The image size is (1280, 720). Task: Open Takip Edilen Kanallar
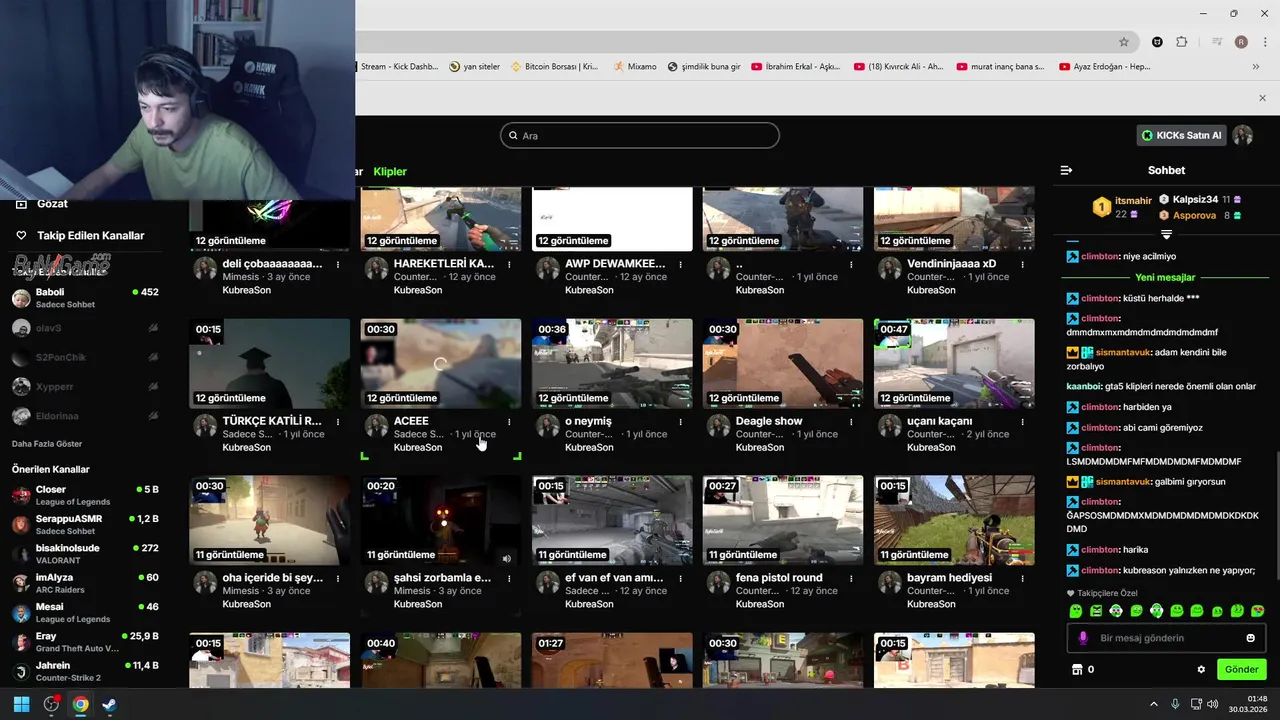(90, 235)
